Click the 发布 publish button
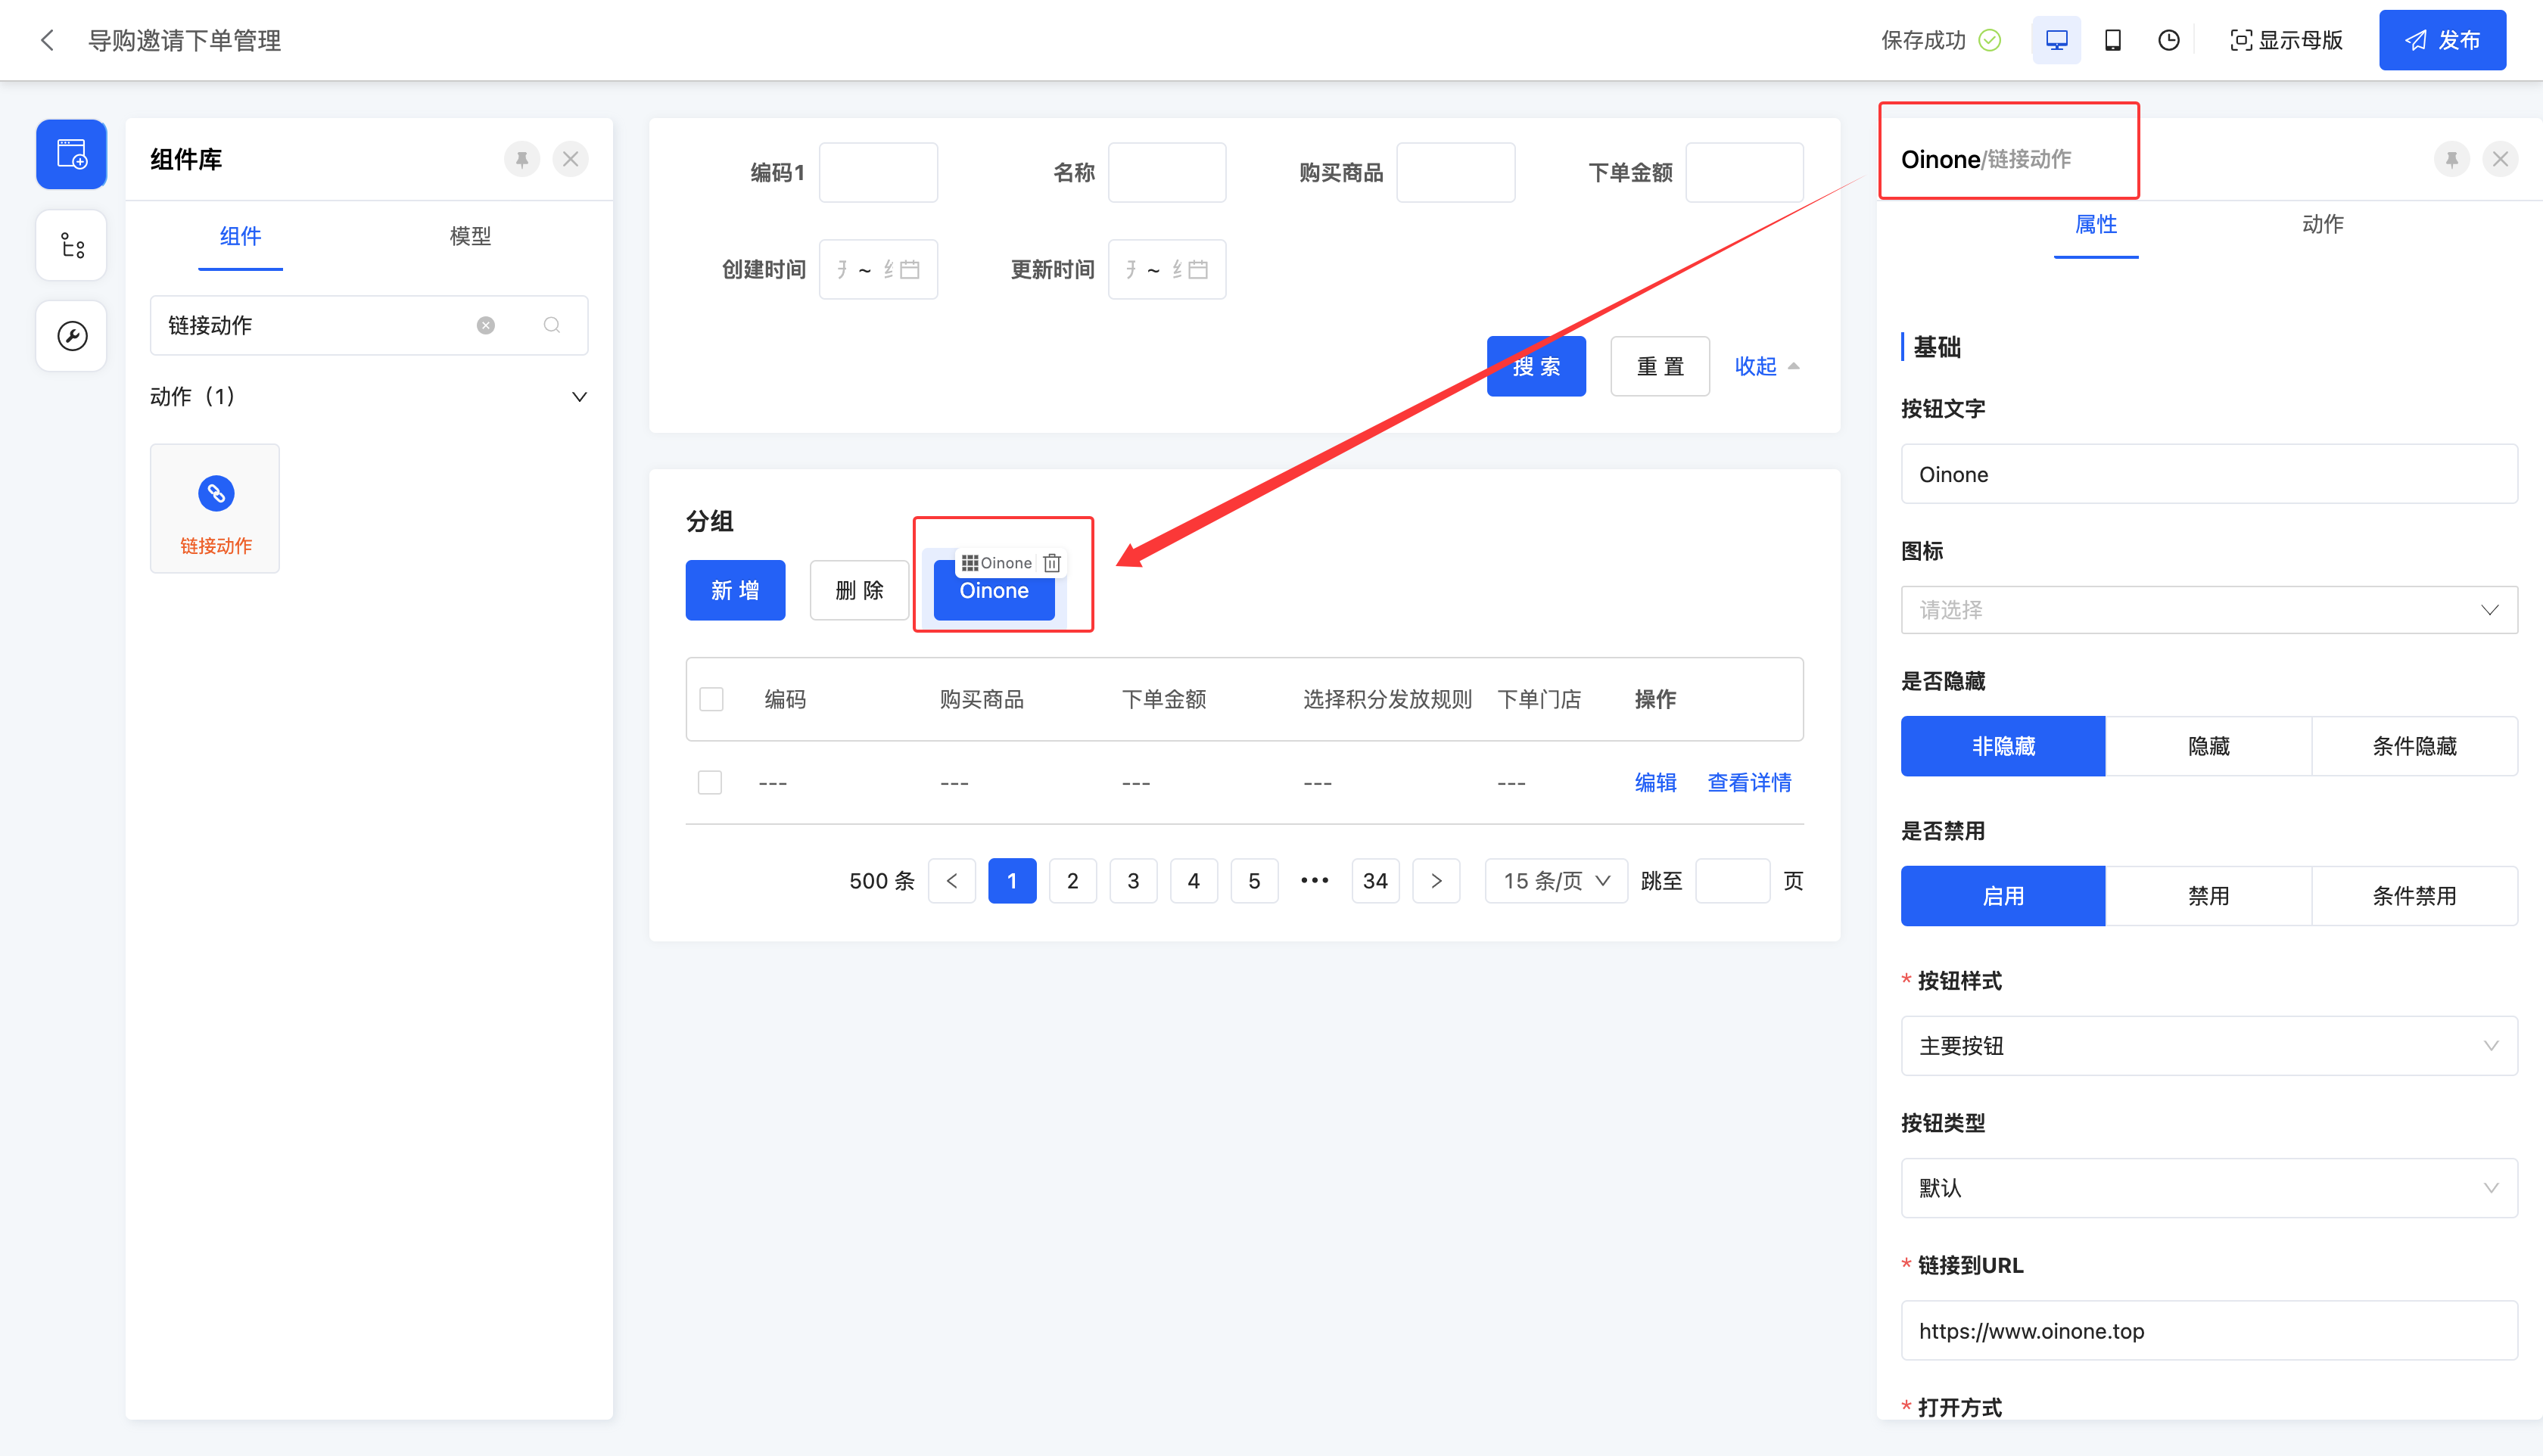2543x1456 pixels. 2442,40
